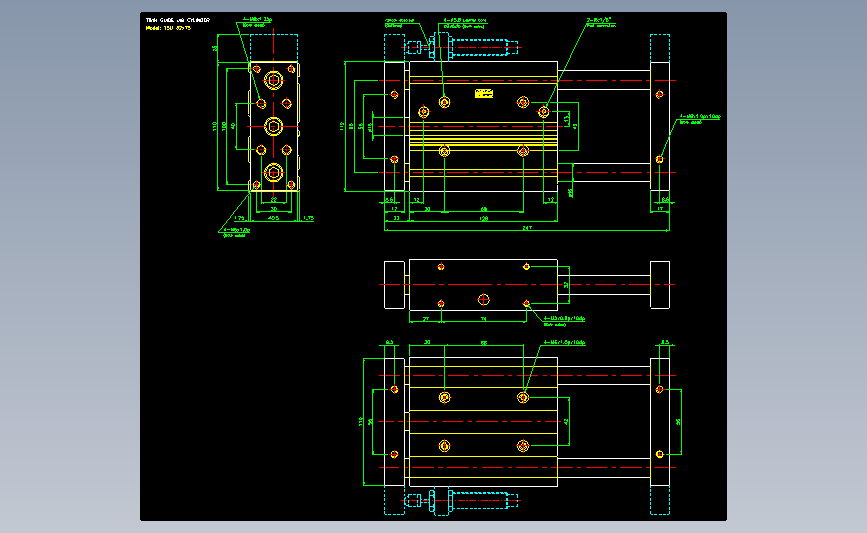Click the round port between the four middle-view holes
The image size is (867, 533).
point(483,300)
